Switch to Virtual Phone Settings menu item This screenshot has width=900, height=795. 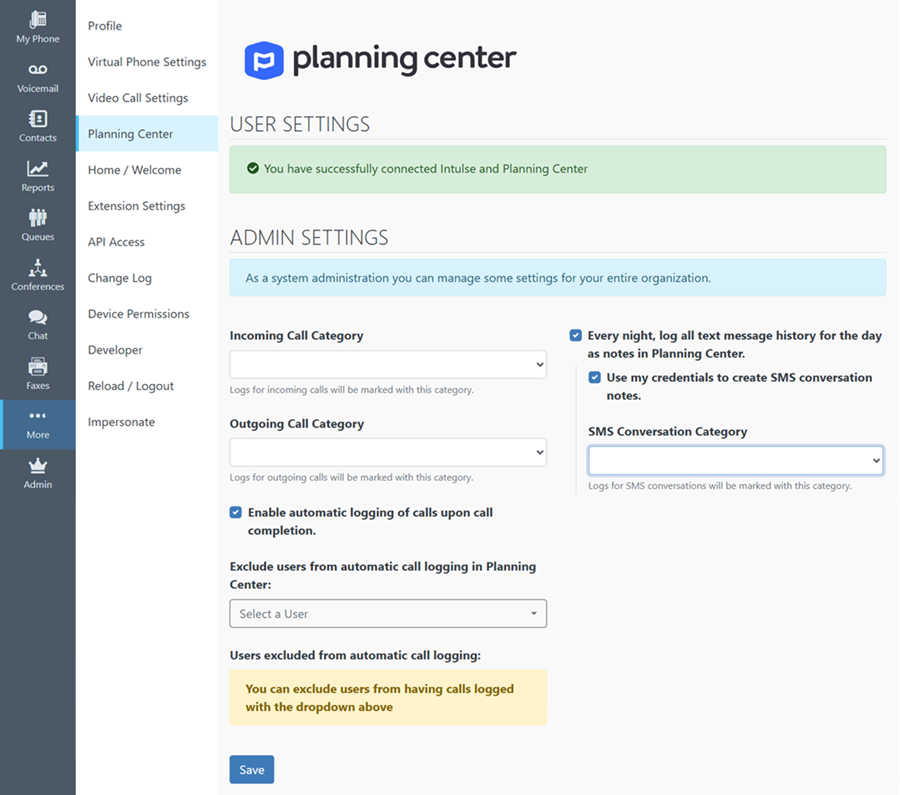pos(147,62)
